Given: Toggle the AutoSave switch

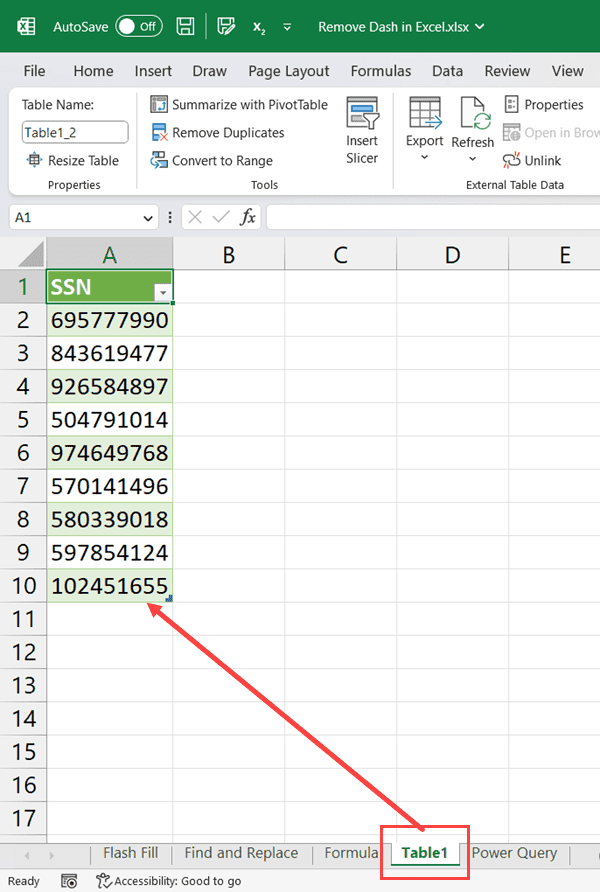Looking at the screenshot, I should point(138,26).
